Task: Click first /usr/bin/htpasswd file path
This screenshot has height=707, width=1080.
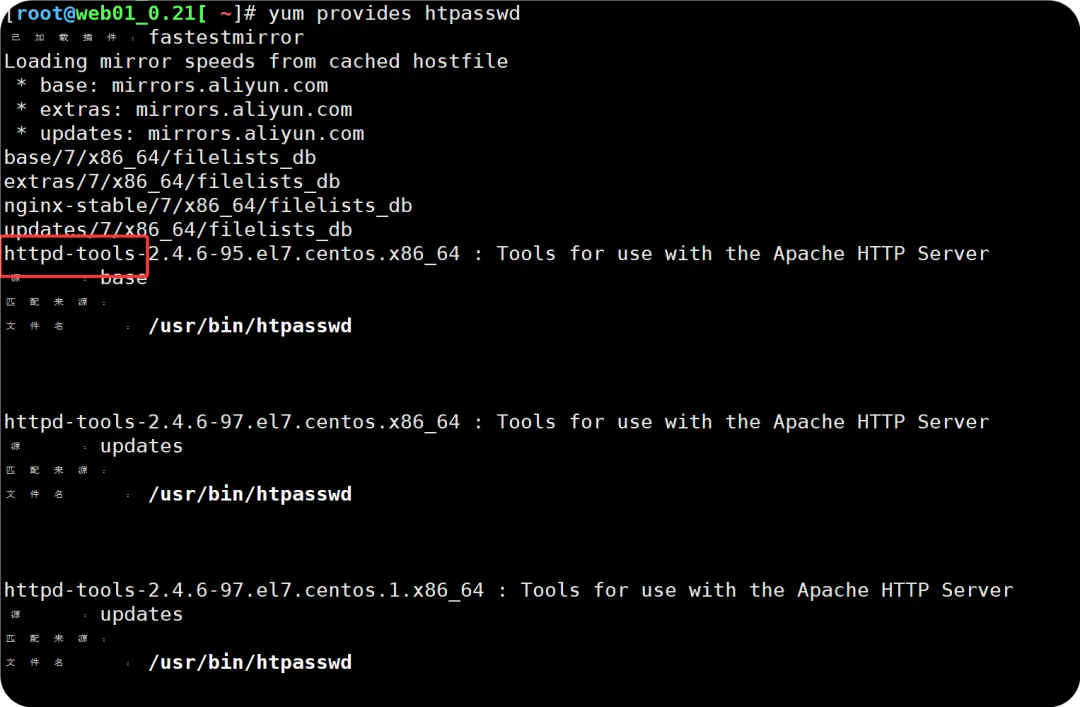Action: coord(250,326)
